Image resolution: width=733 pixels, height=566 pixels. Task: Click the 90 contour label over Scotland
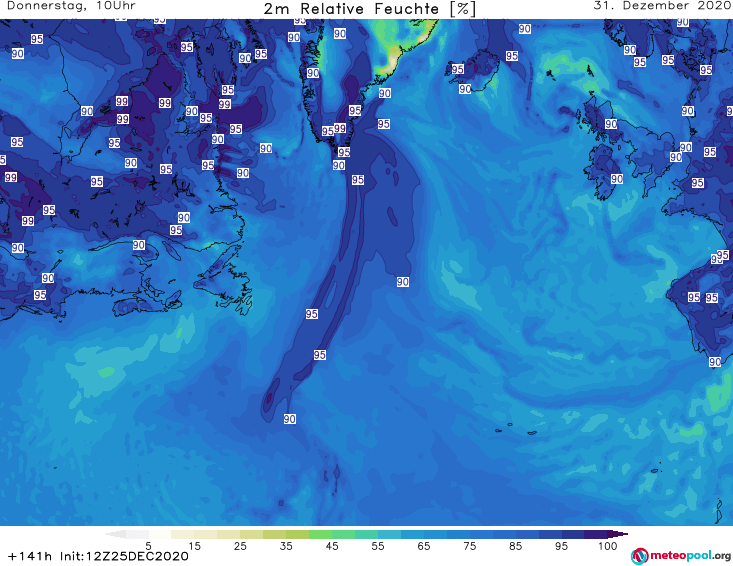[x=611, y=124]
